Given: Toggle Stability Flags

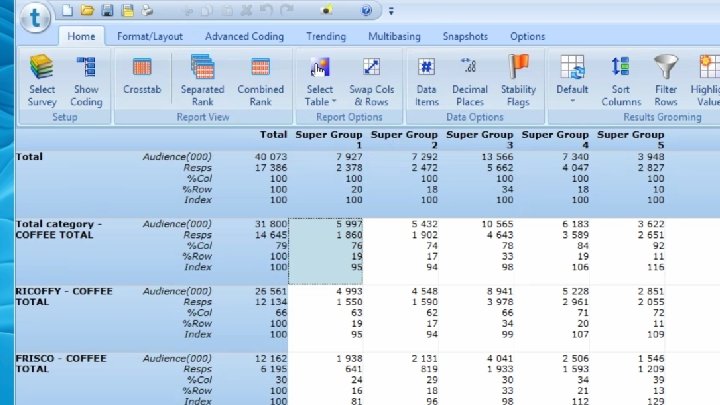Looking at the screenshot, I should pos(518,80).
